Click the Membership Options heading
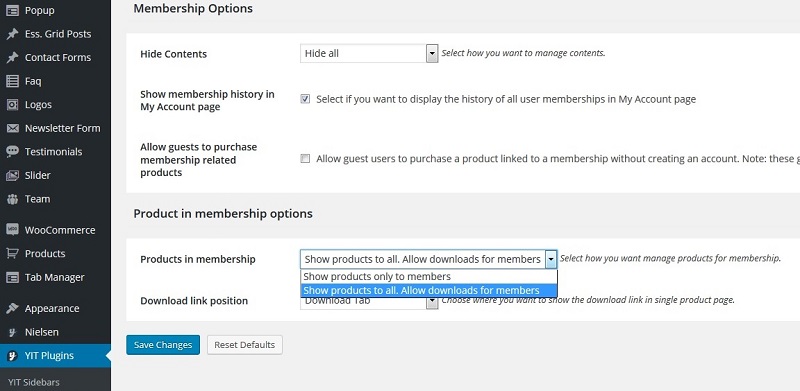The image size is (800, 391). pos(193,9)
